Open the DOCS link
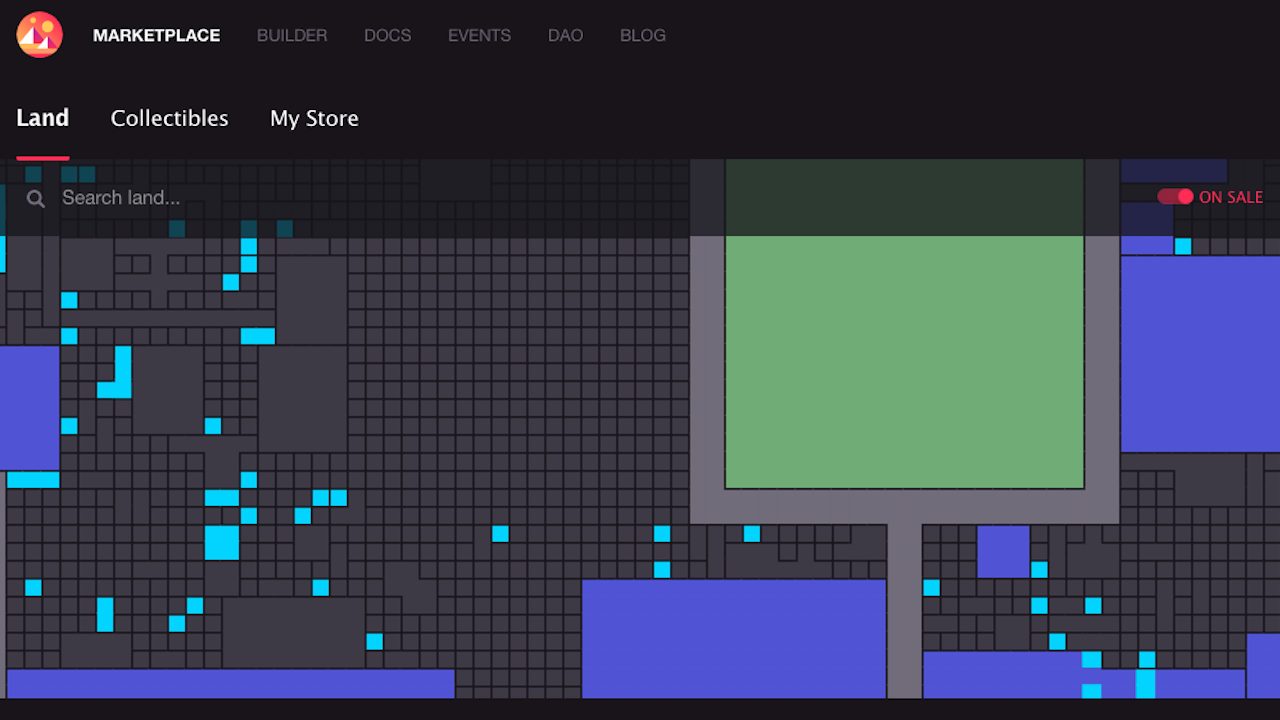1280x720 pixels. (x=387, y=35)
